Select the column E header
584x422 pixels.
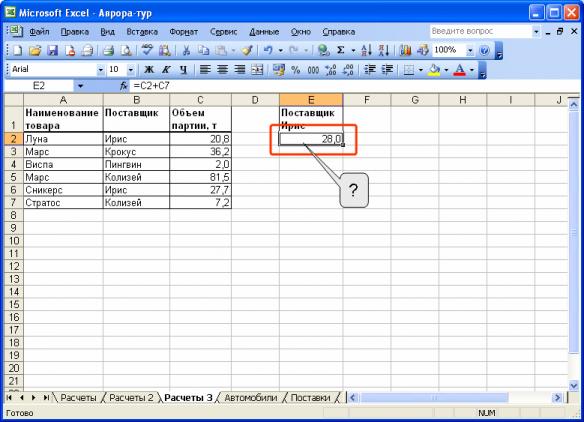tap(311, 100)
